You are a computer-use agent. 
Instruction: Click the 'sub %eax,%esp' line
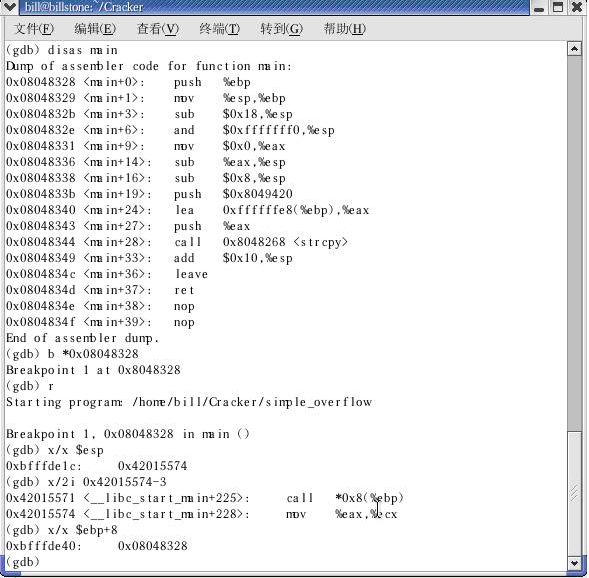146,162
